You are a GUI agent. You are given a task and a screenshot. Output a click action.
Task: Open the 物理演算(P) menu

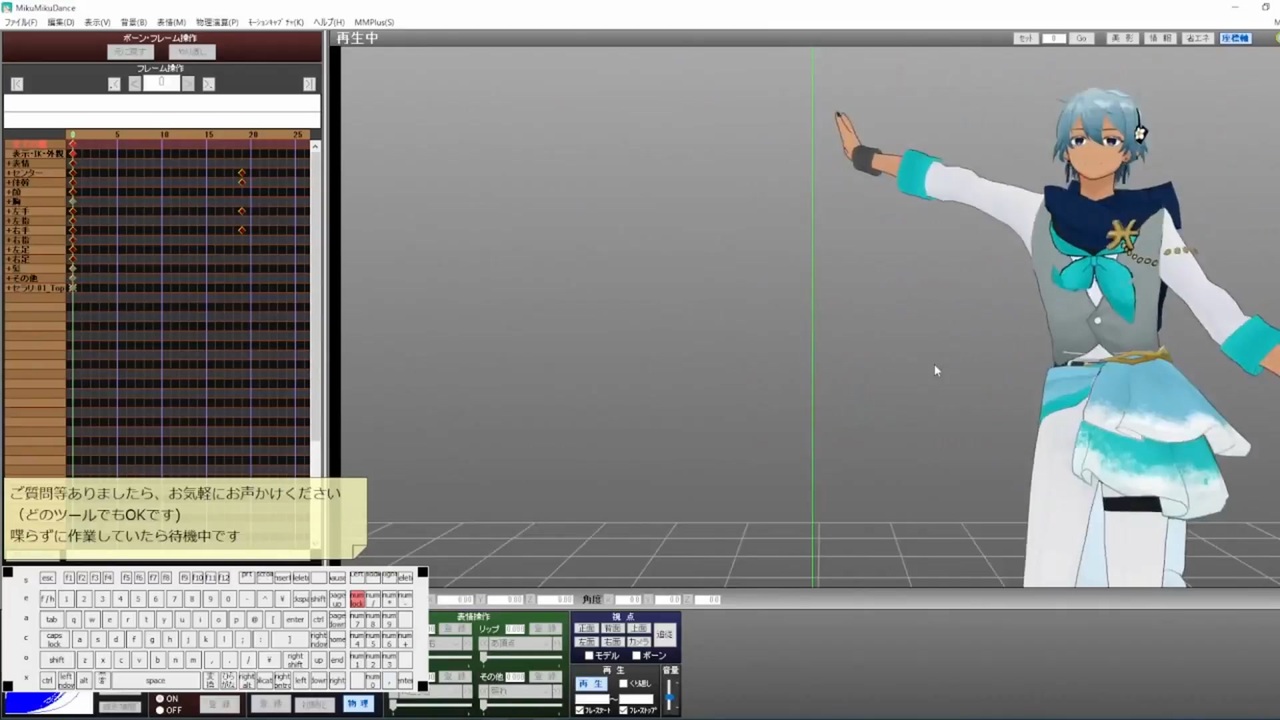point(217,22)
